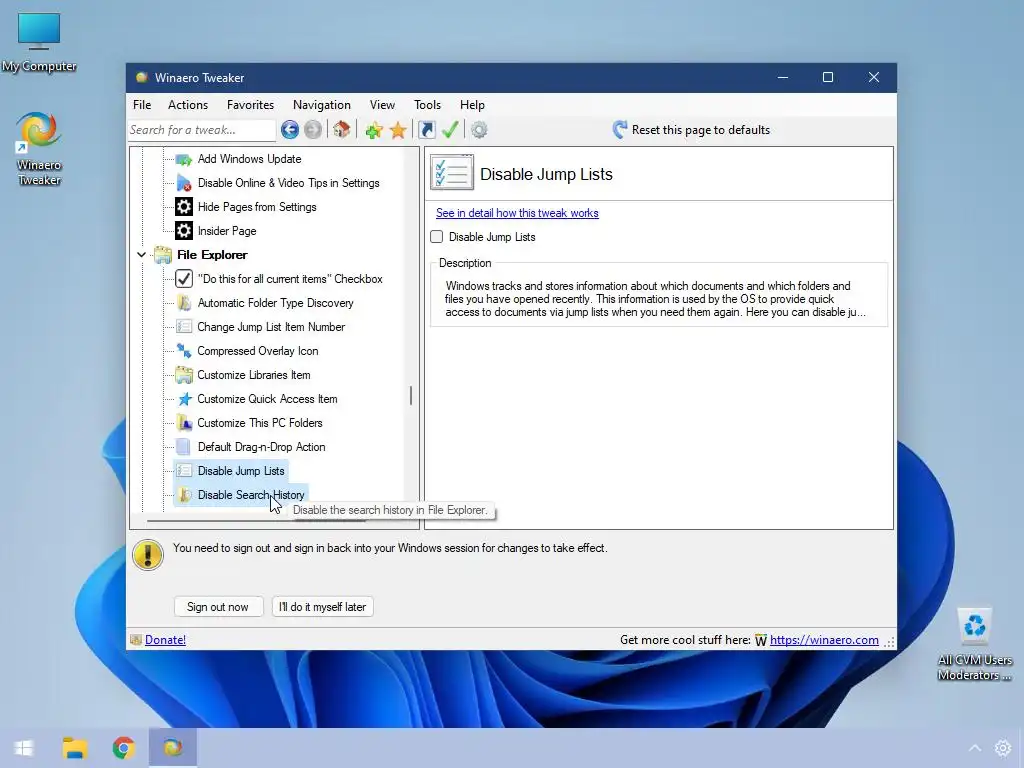Click I'll do it myself later button

pyautogui.click(x=323, y=607)
